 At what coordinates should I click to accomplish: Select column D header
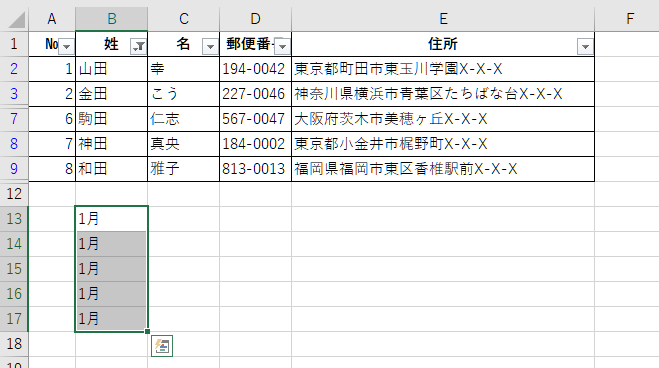256,19
